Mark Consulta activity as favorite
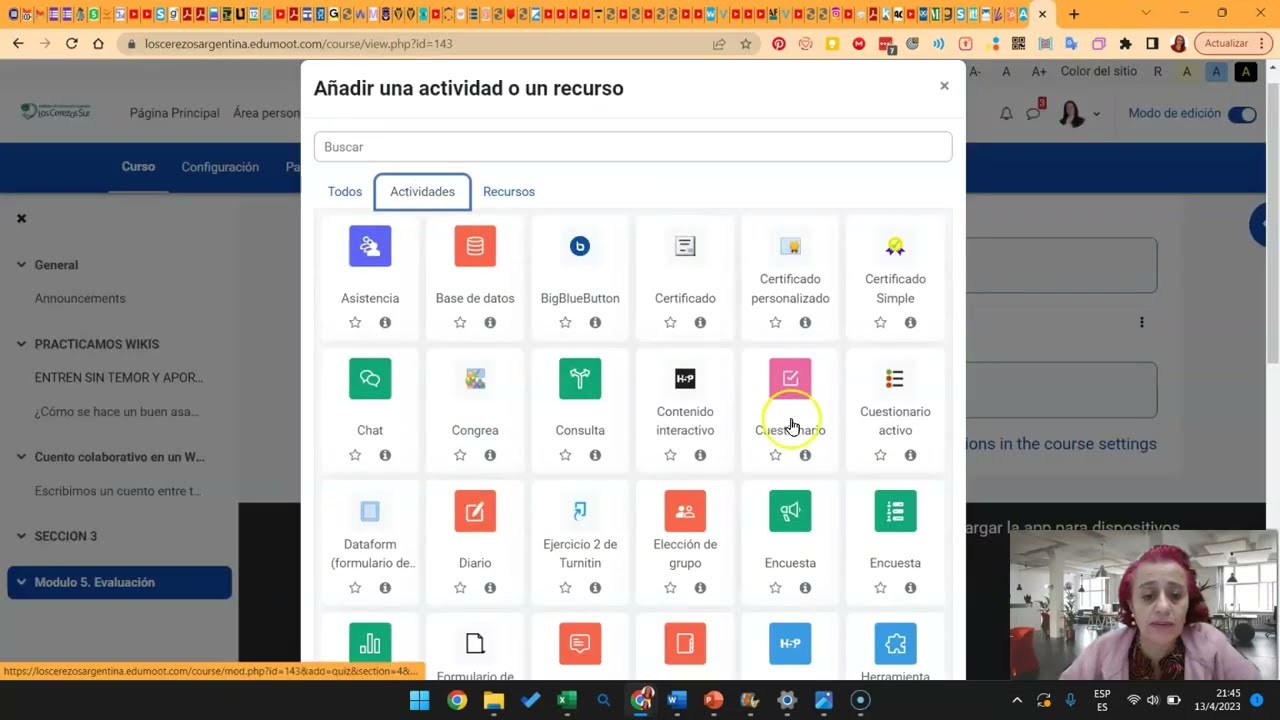 [565, 455]
